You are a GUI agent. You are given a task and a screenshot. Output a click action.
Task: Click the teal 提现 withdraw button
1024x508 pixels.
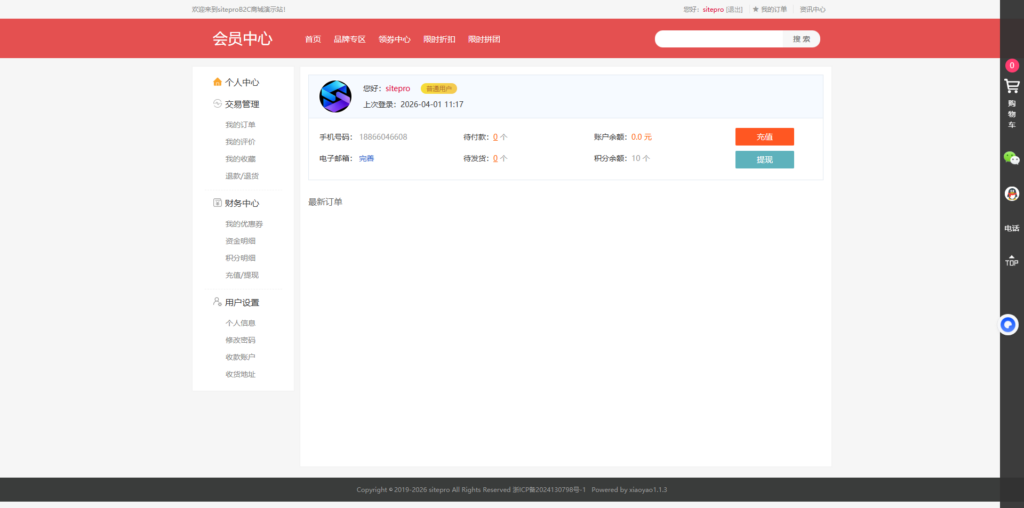pos(765,159)
